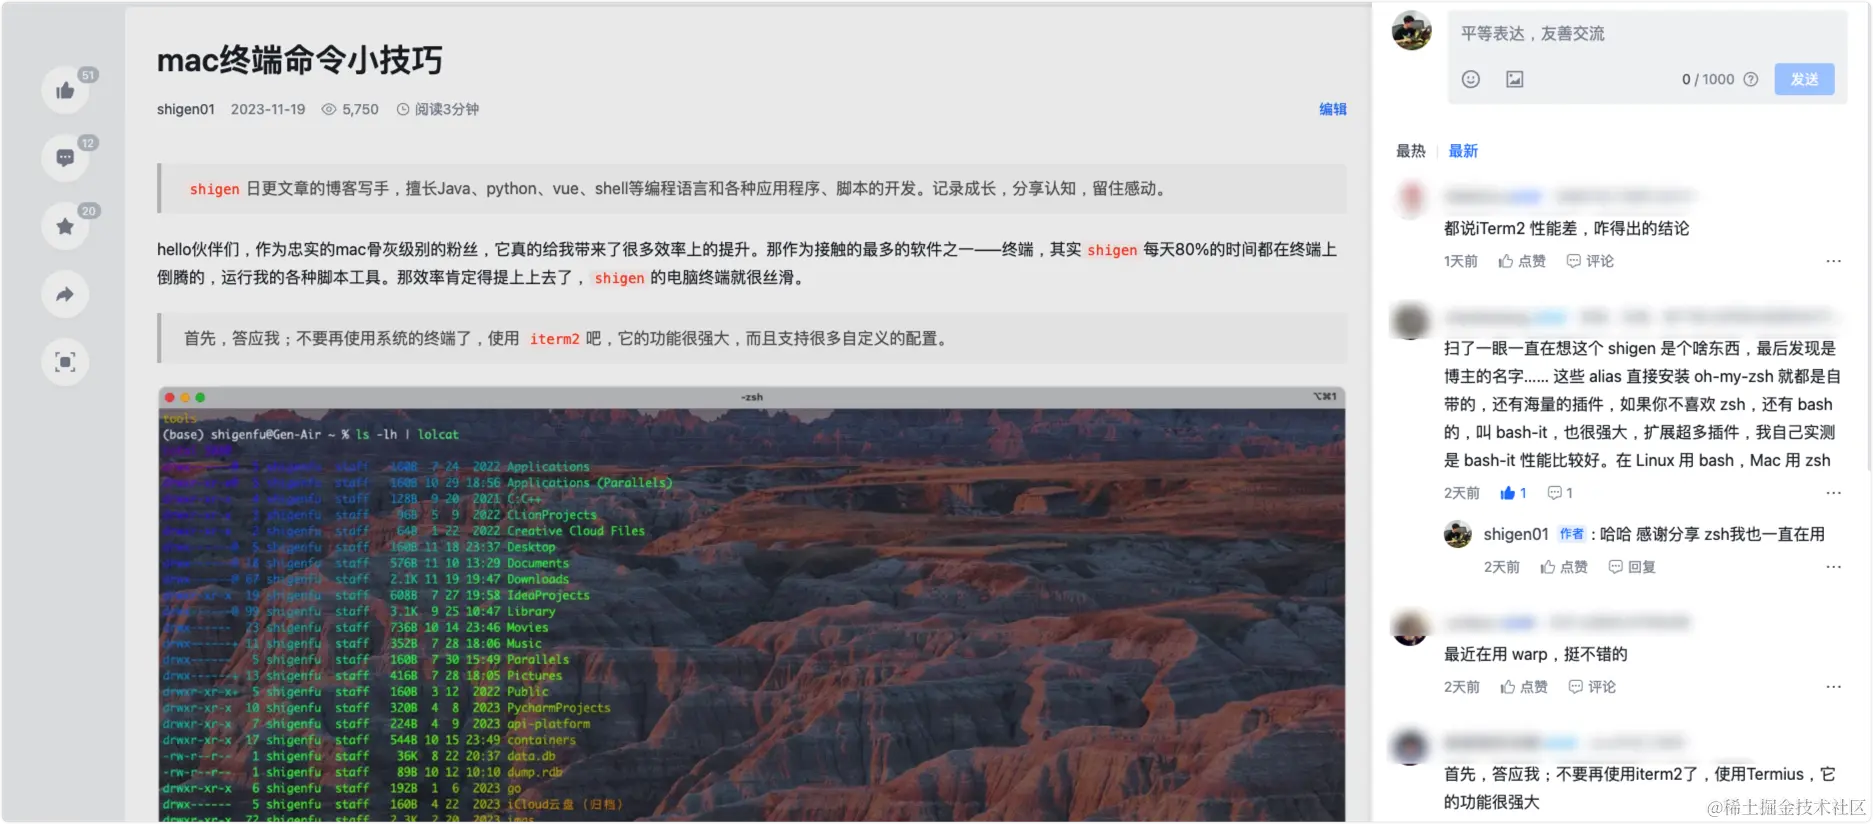This screenshot has height=824, width=1873.
Task: Click commenter avatar beside warp comment
Action: click(x=1411, y=627)
